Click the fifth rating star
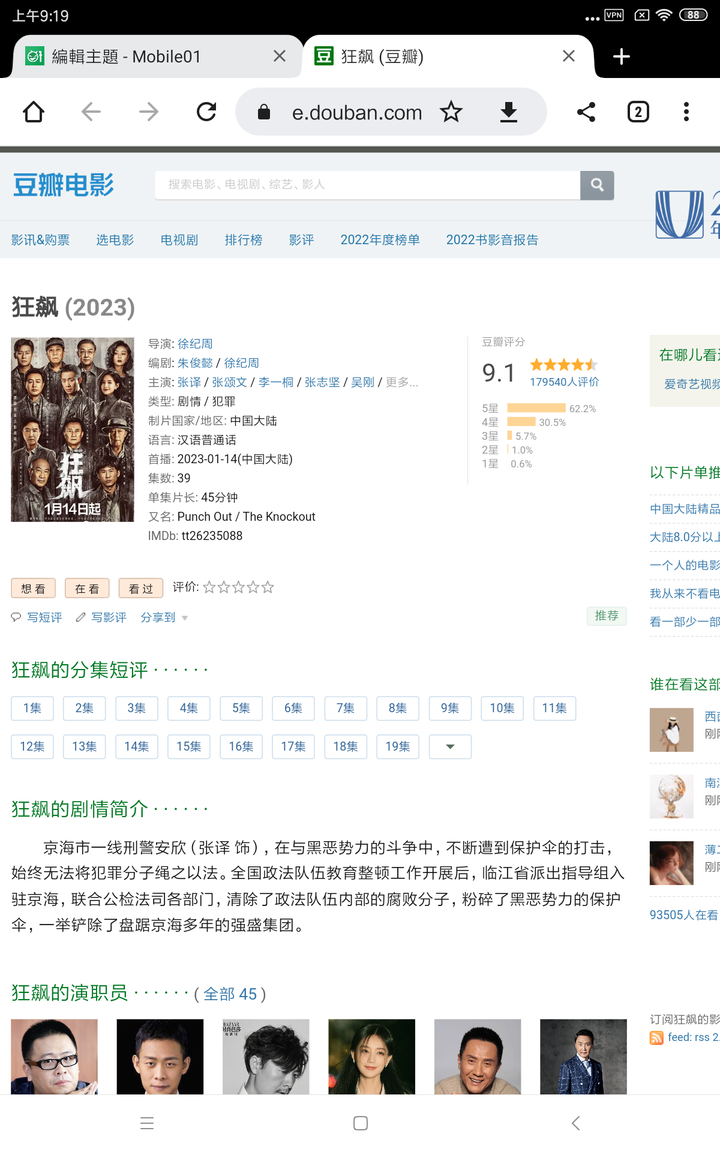This screenshot has width=720, height=1152. [x=267, y=587]
